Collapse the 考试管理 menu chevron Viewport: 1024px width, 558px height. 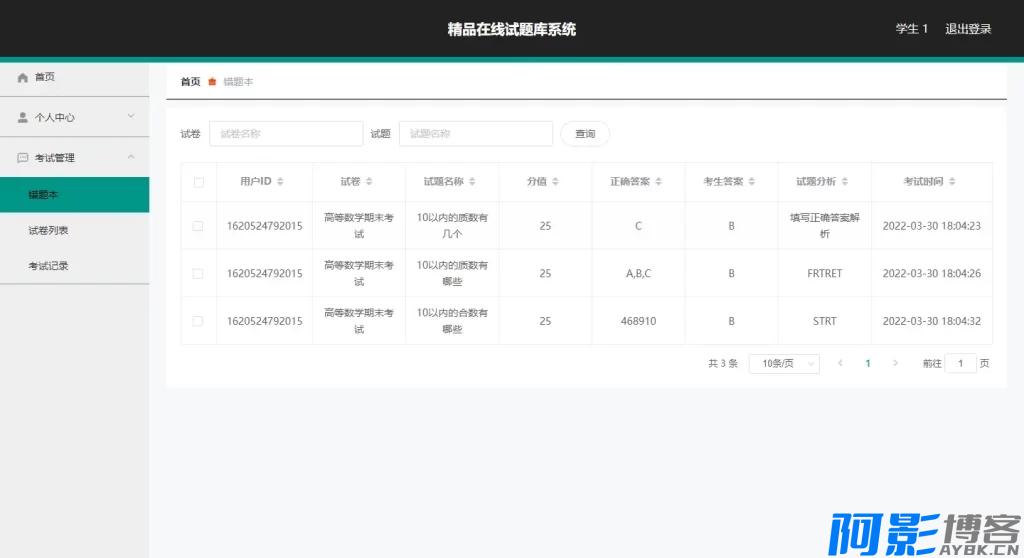click(x=130, y=157)
